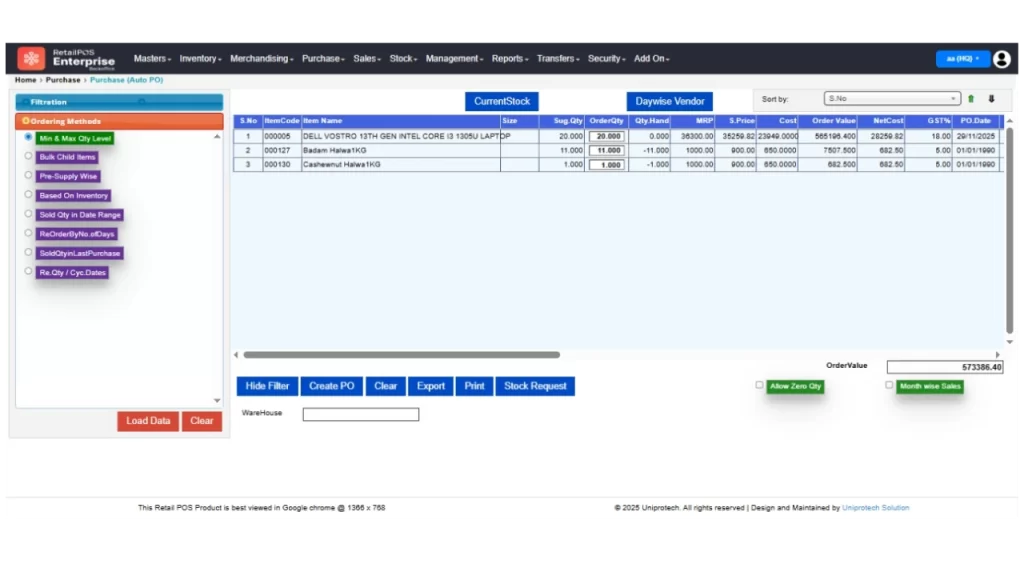Collapse the Filtration panel header
The width and height of the screenshot is (1024, 576).
coord(119,102)
